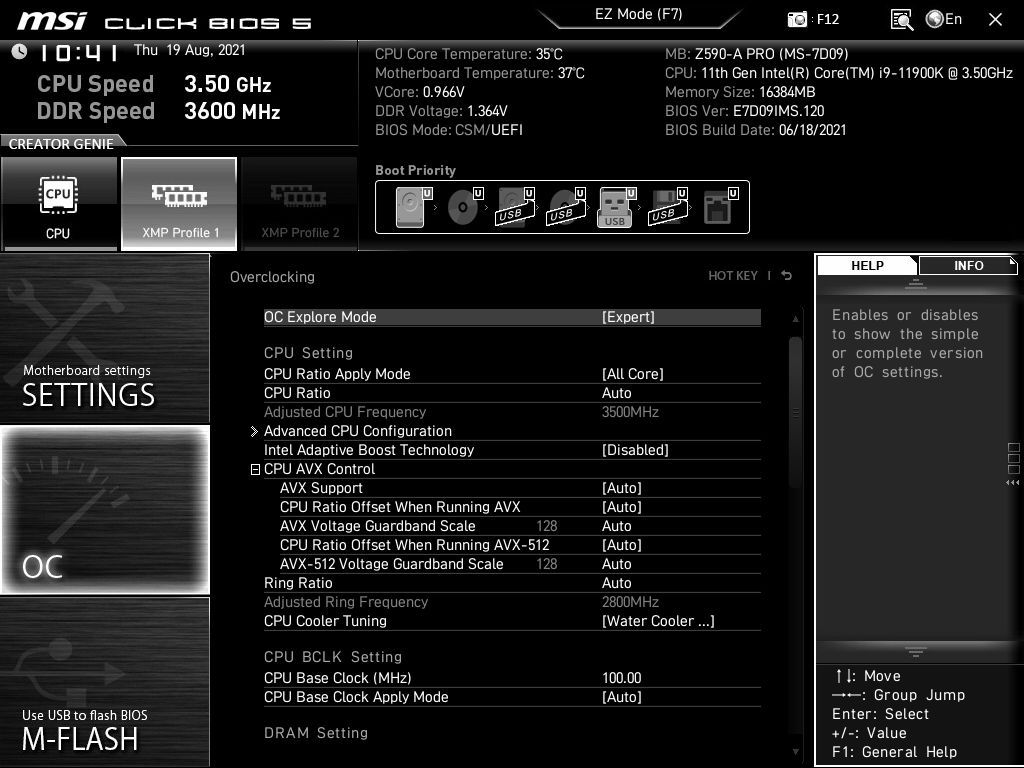Go back with the return arrow icon

787,276
